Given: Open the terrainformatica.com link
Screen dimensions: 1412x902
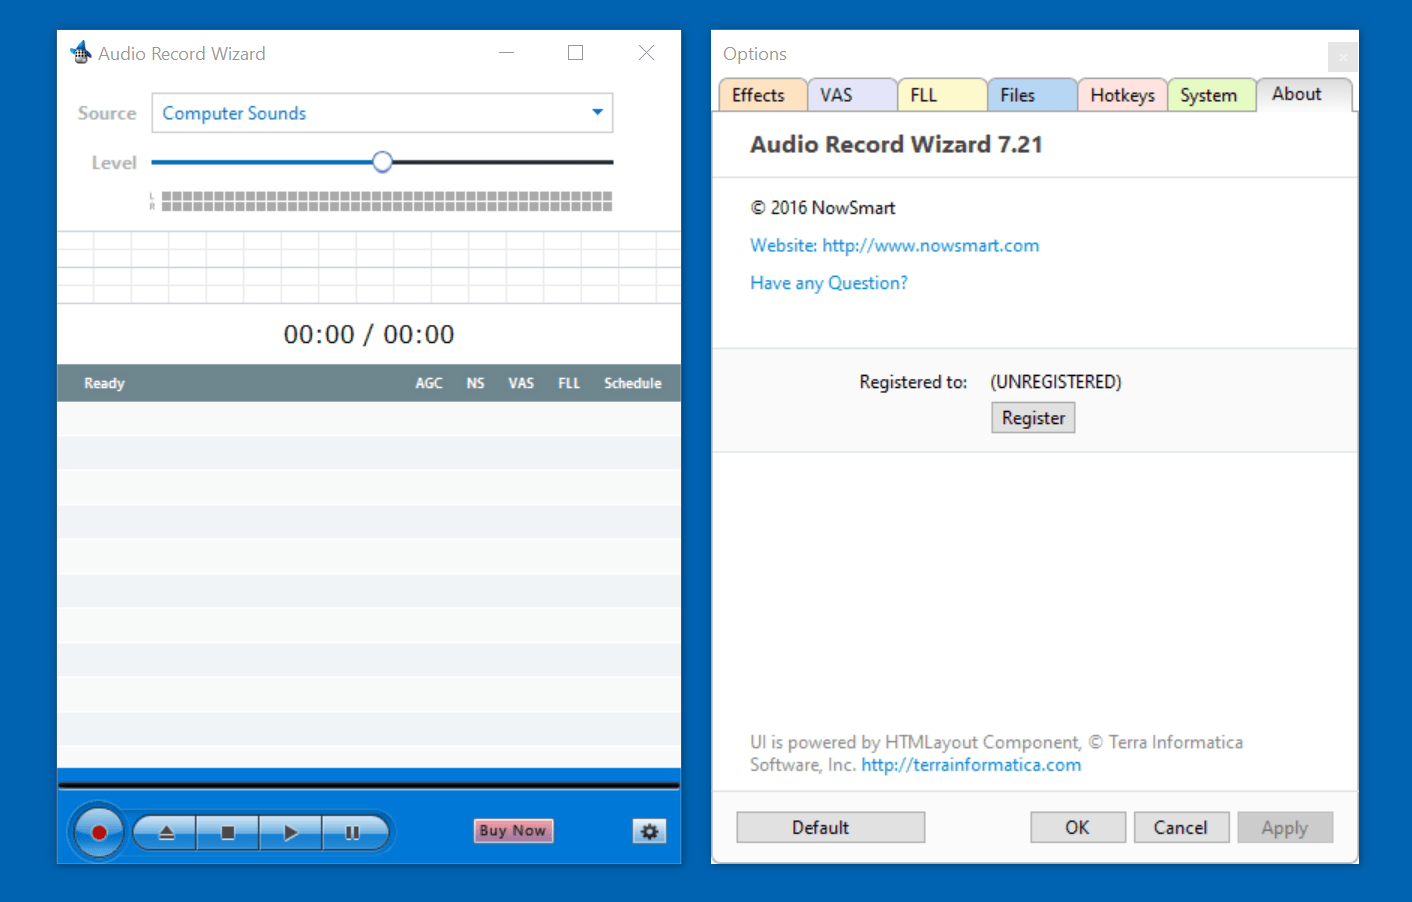Looking at the screenshot, I should coord(971,765).
